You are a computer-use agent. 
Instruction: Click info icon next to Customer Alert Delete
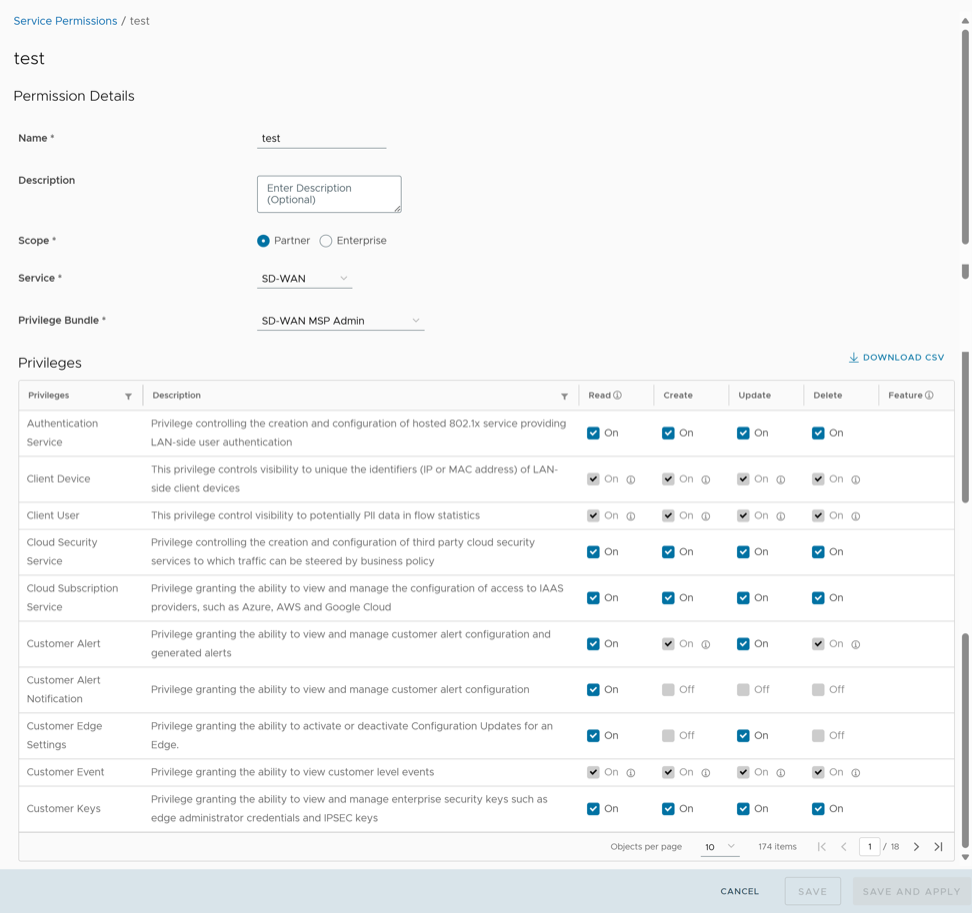tap(856, 645)
